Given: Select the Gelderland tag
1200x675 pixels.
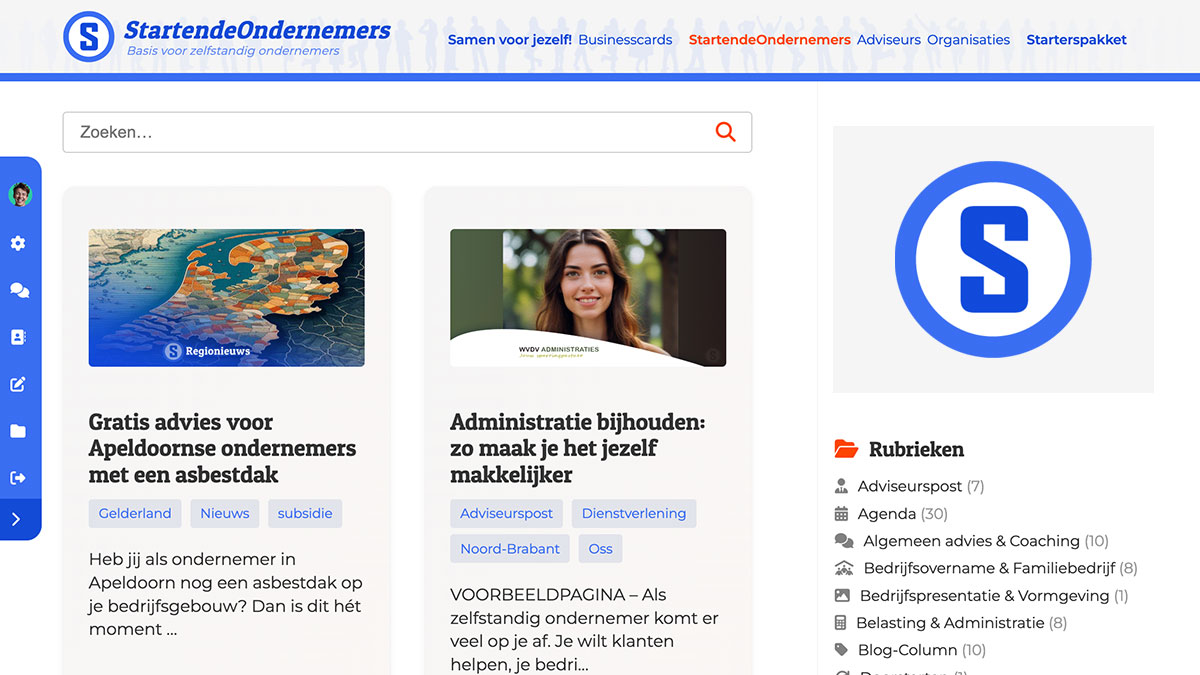Looking at the screenshot, I should tap(135, 513).
